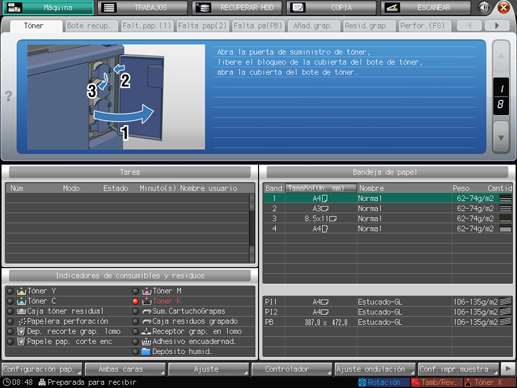The width and height of the screenshot is (517, 388).
Task: Click the question mark help icon
Action: tap(8, 96)
